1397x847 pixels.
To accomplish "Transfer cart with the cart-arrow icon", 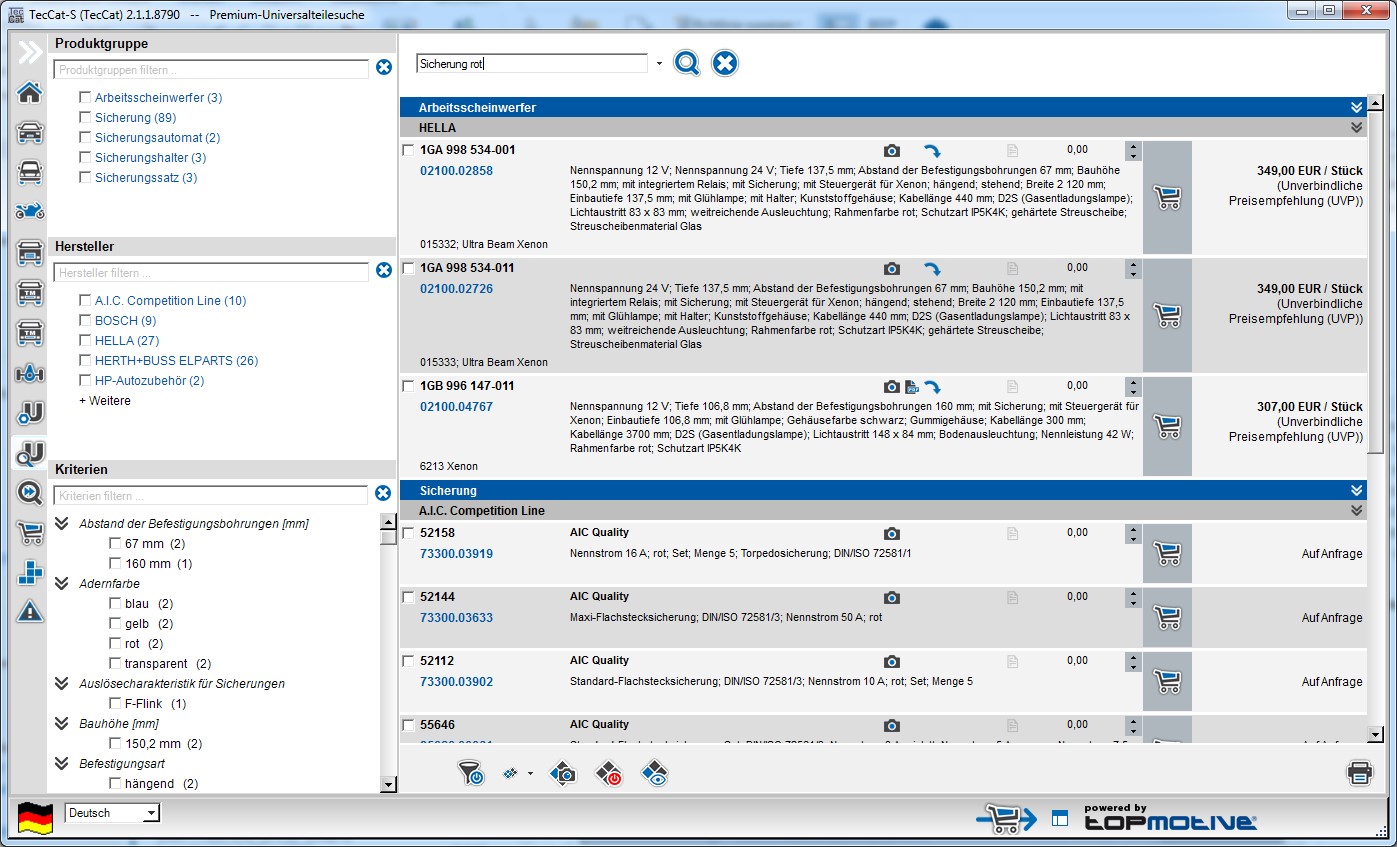I will point(1007,819).
